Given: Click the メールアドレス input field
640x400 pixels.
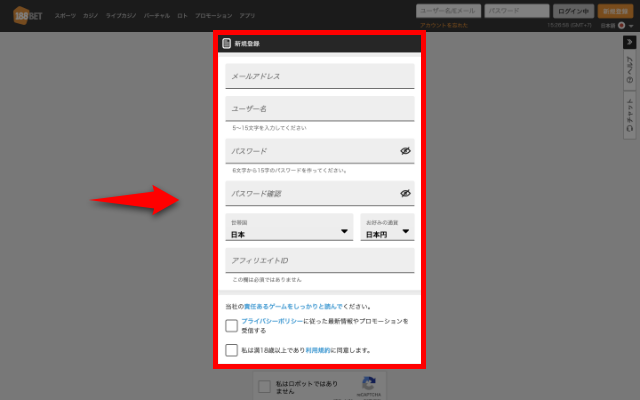Looking at the screenshot, I should [320, 76].
